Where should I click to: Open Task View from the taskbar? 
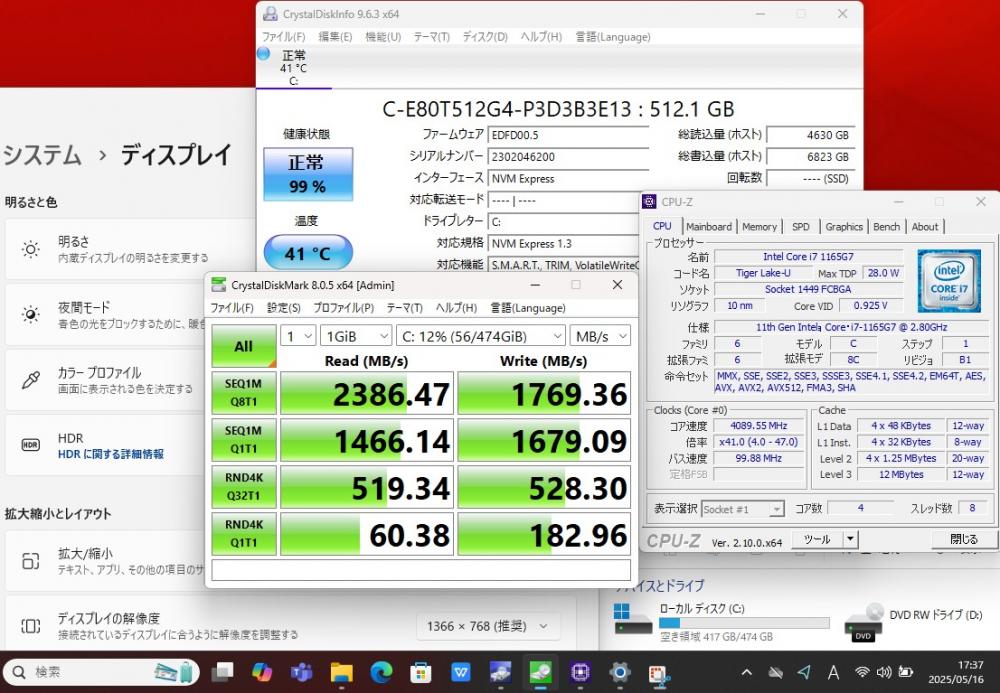tap(222, 672)
